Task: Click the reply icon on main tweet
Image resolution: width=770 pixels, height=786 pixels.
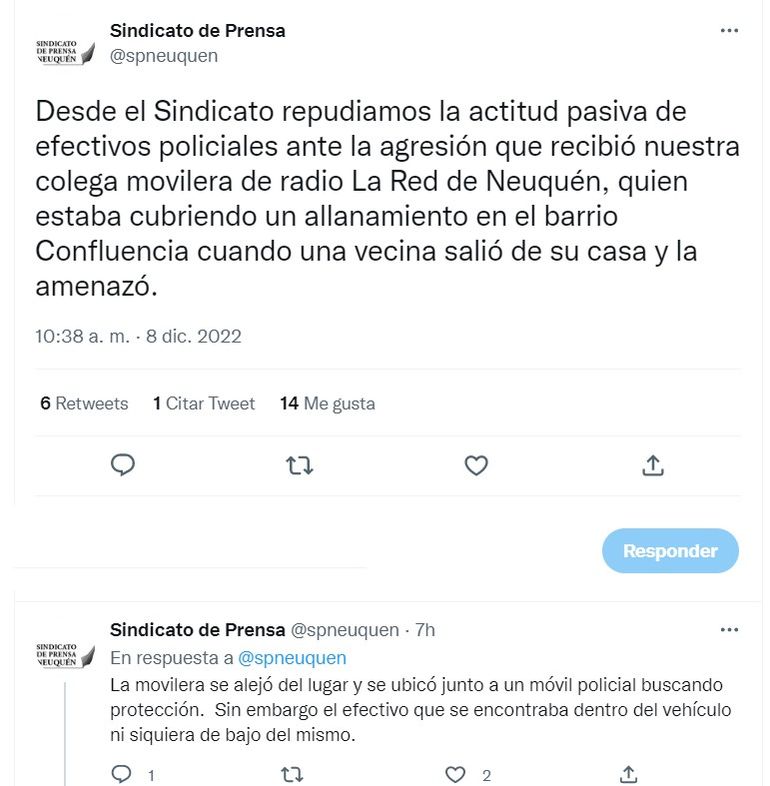Action: pyautogui.click(x=123, y=465)
